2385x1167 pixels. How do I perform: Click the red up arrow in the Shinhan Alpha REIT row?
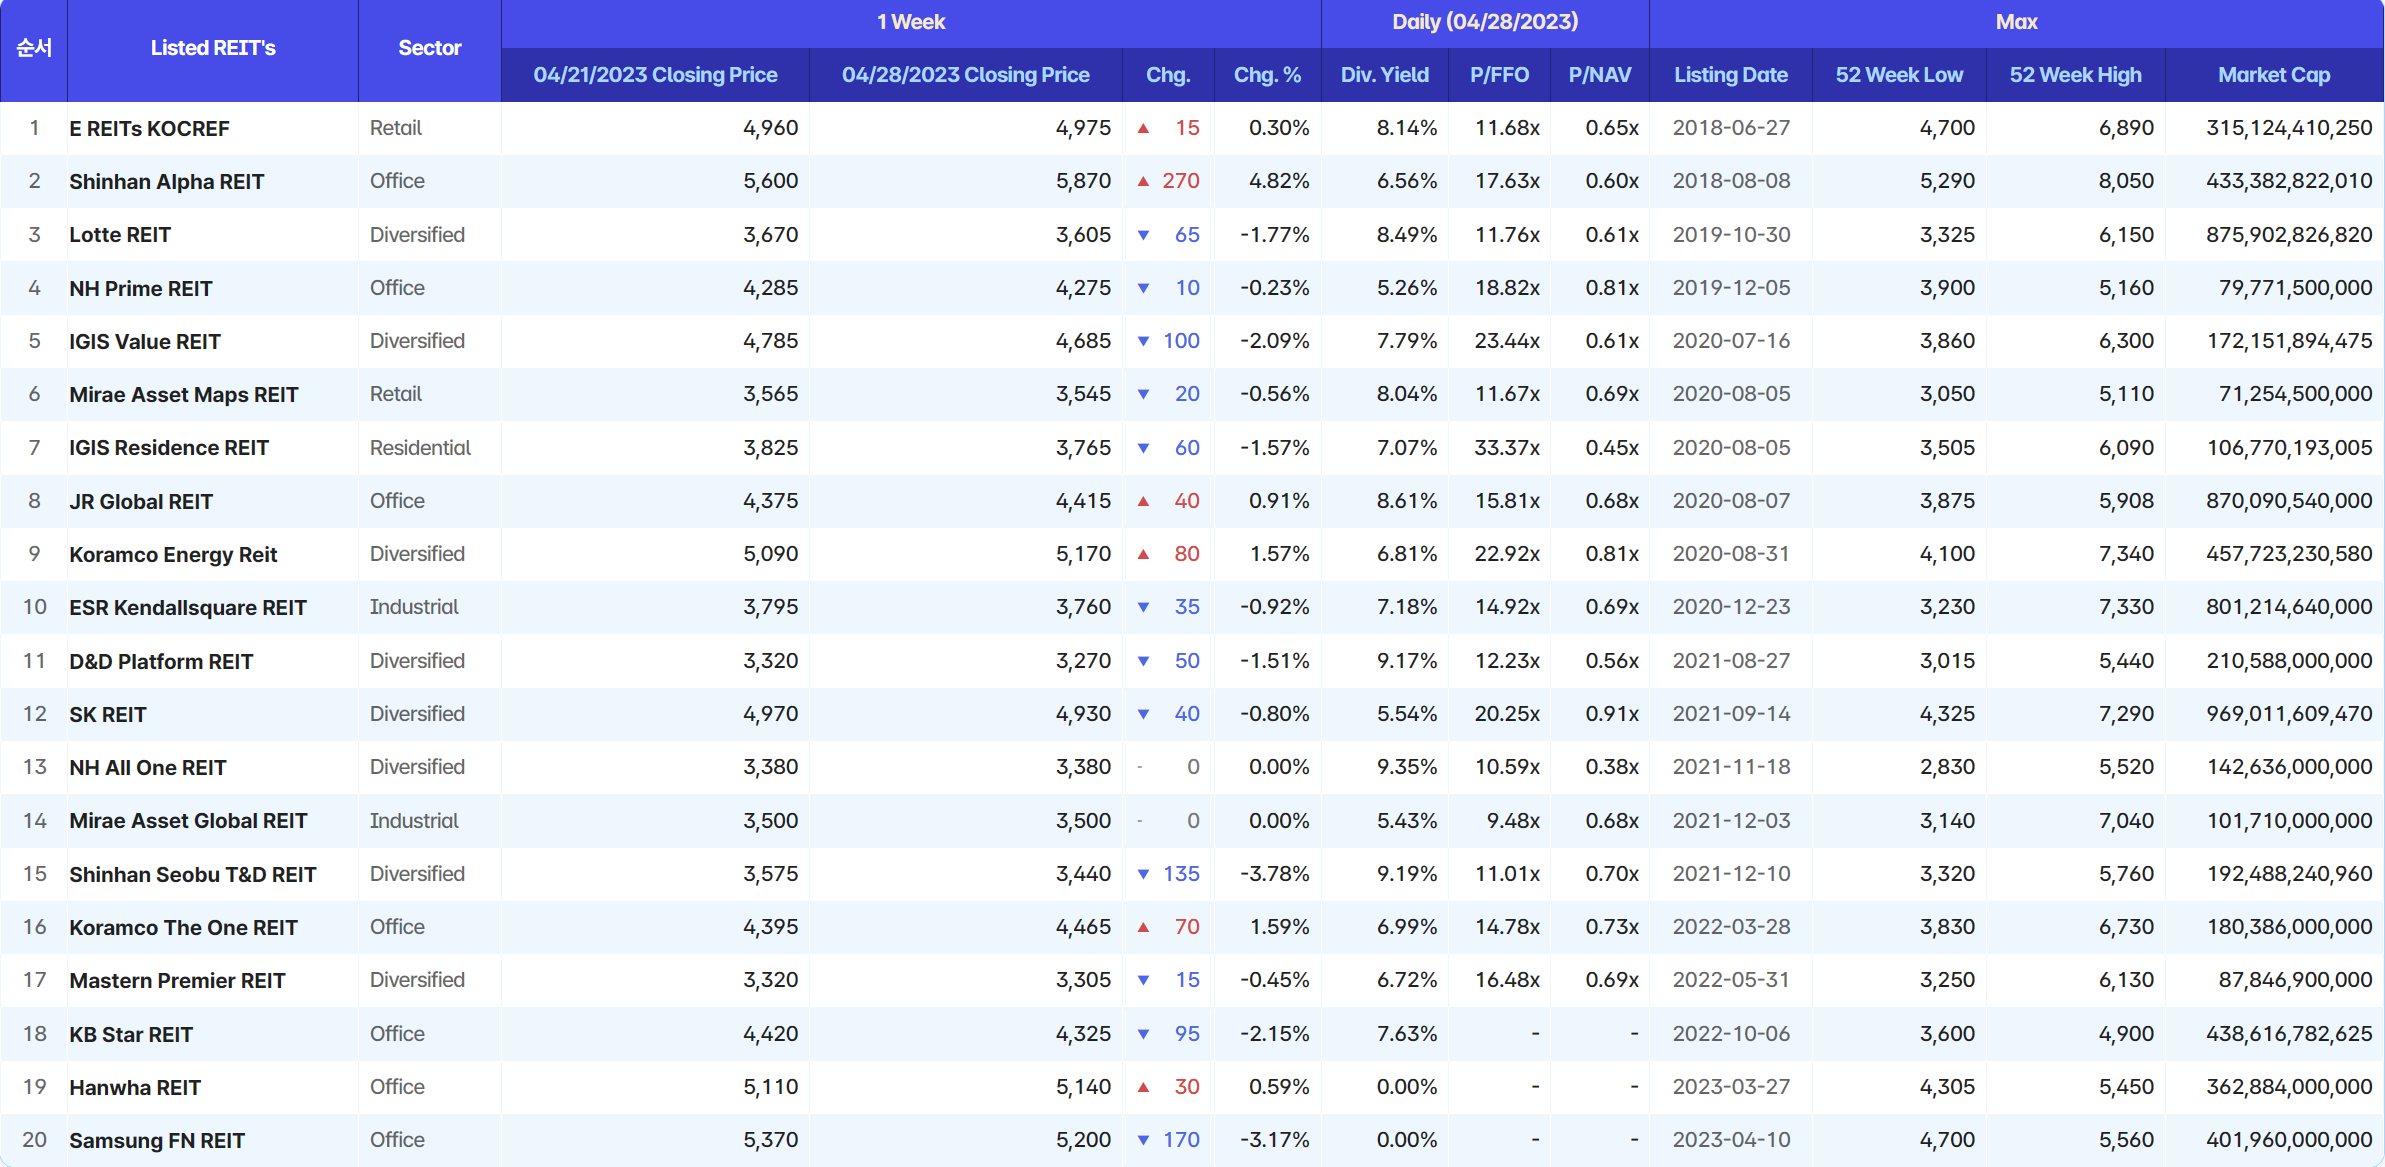coord(1143,181)
